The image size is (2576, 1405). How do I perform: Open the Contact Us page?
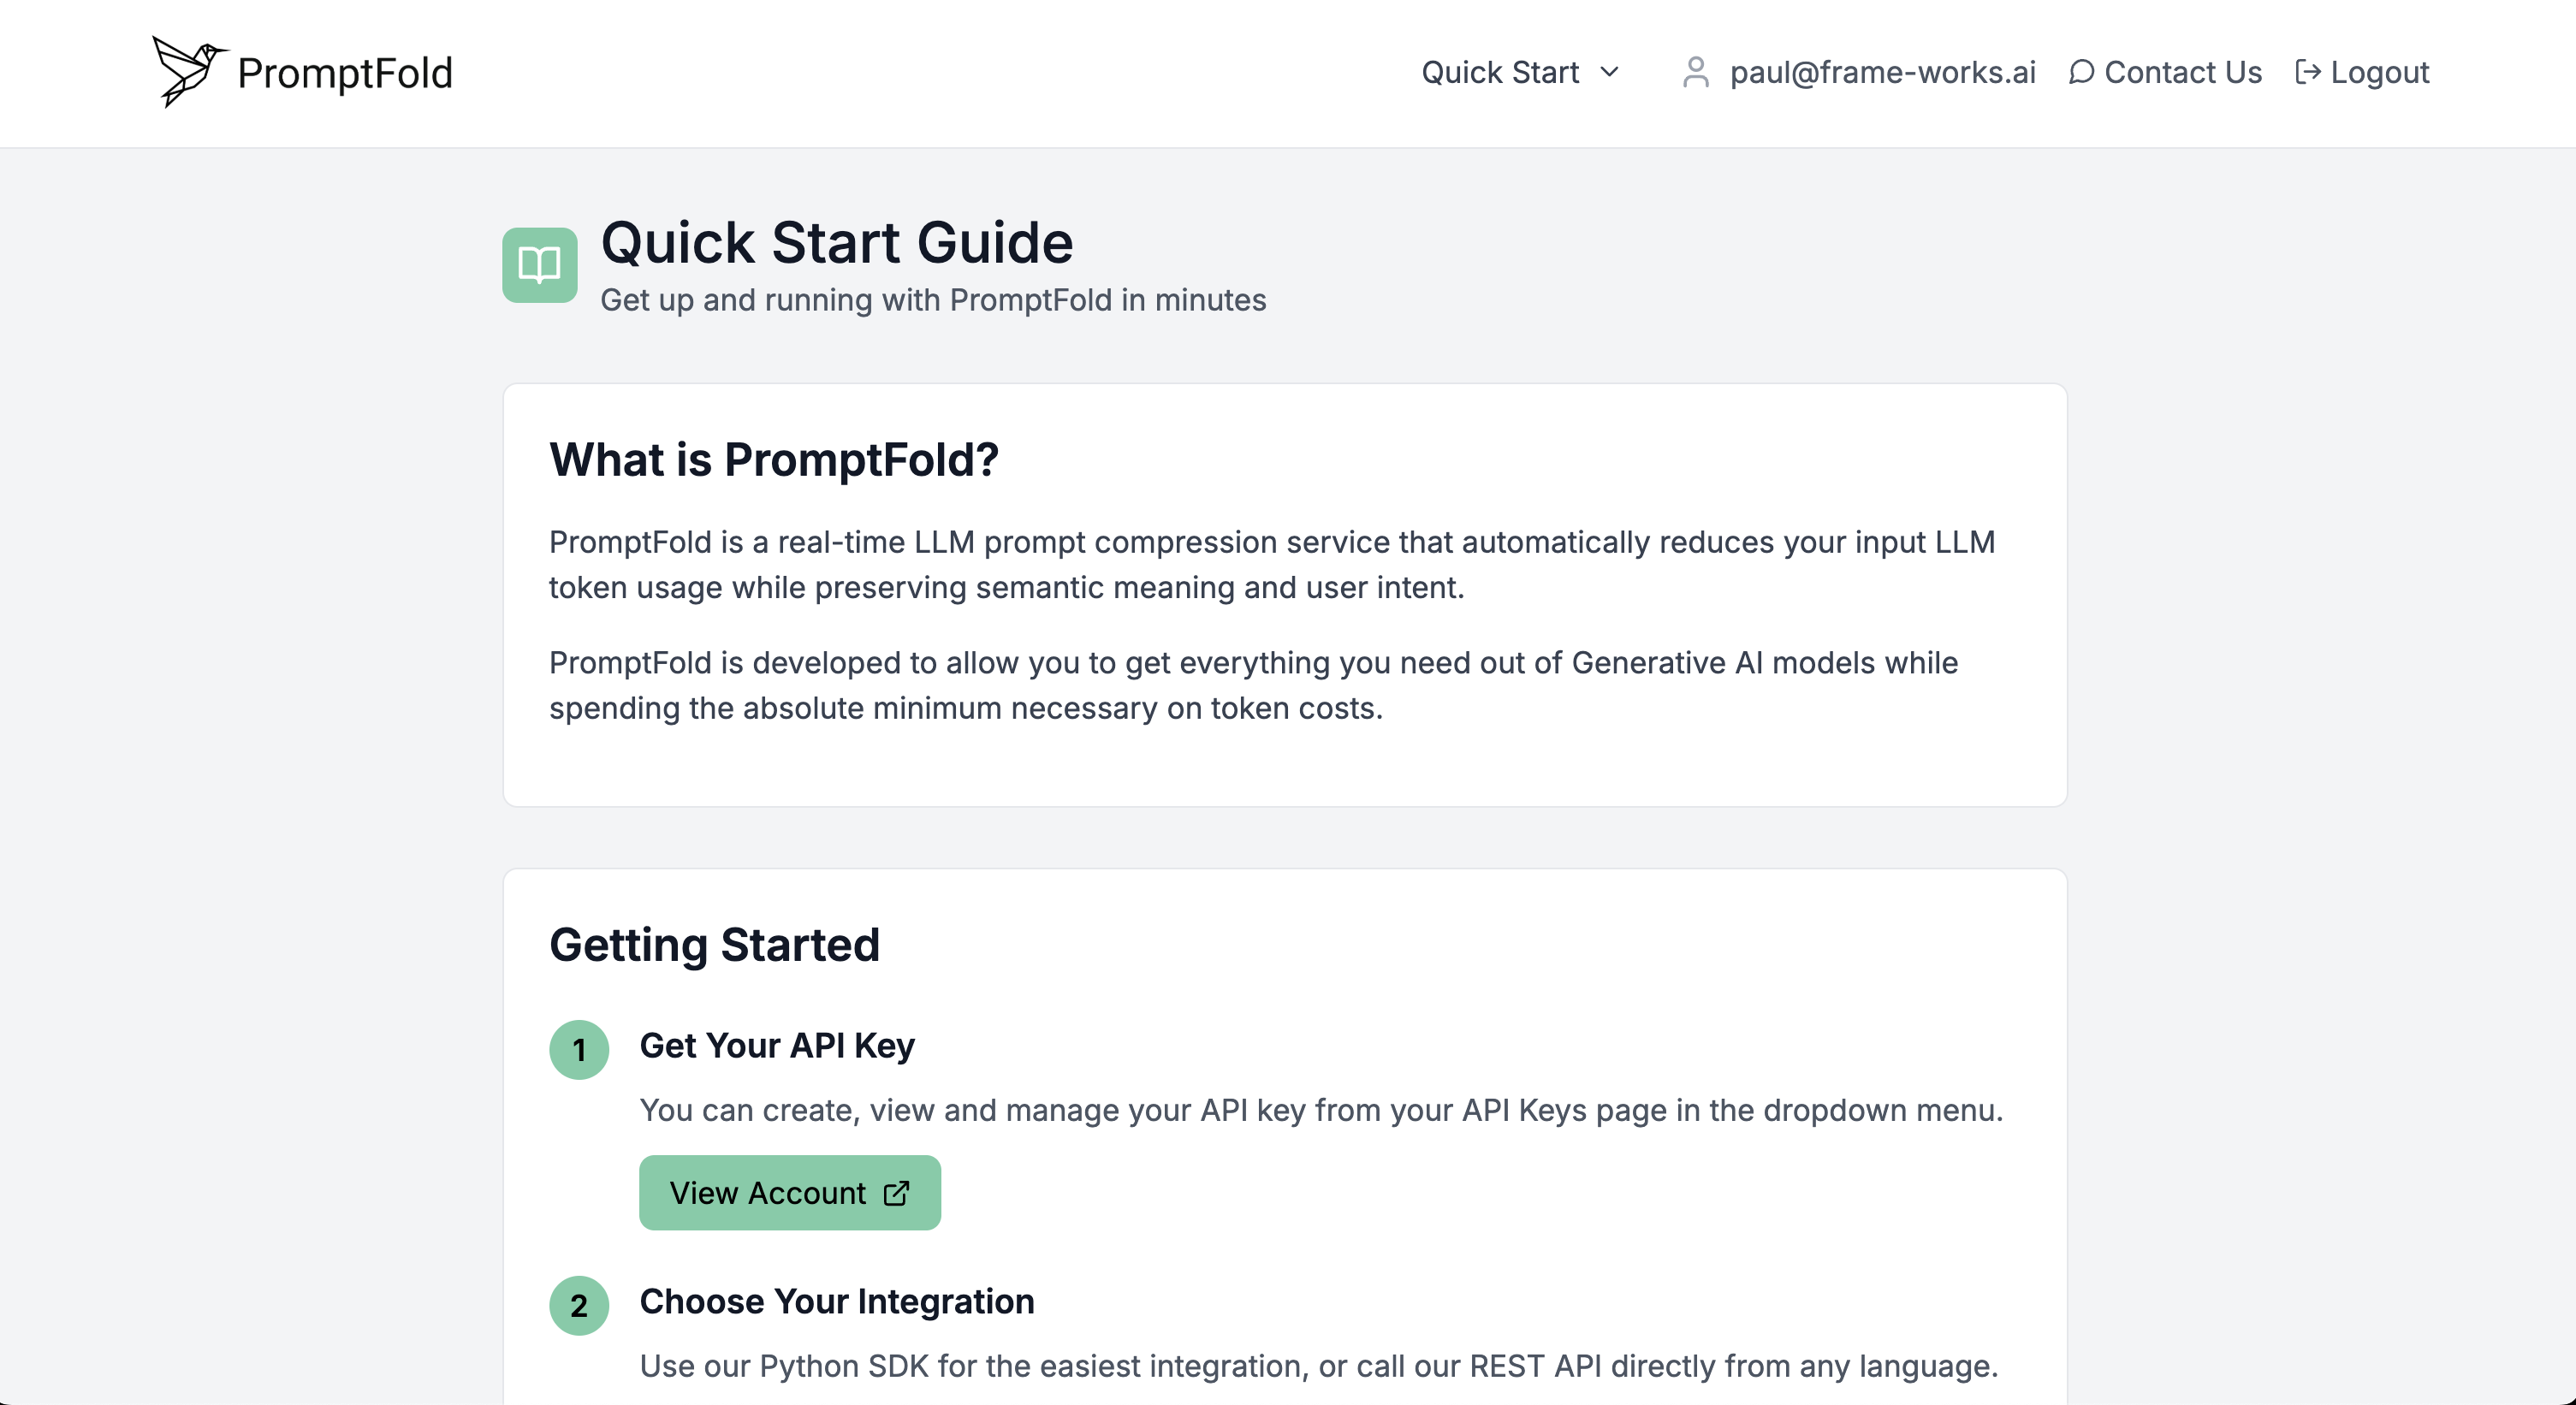click(2165, 72)
